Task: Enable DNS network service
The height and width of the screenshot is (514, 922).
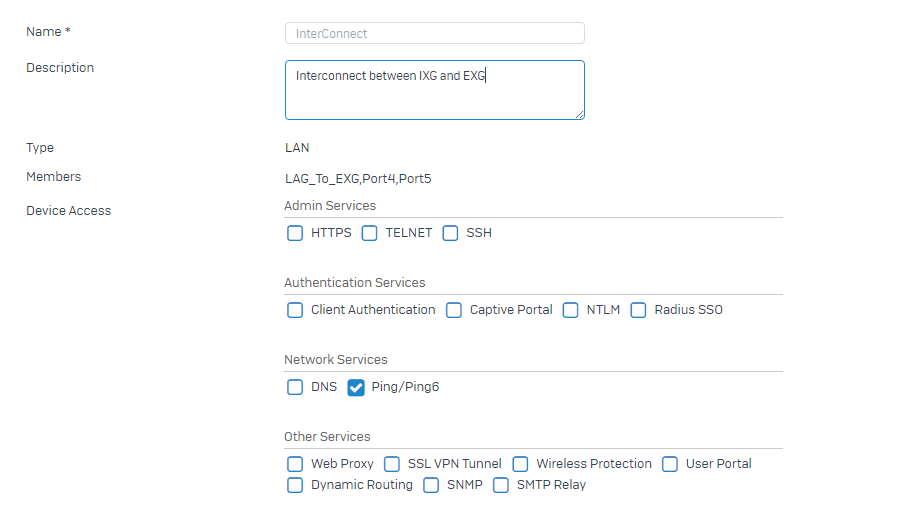Action: pyautogui.click(x=295, y=388)
